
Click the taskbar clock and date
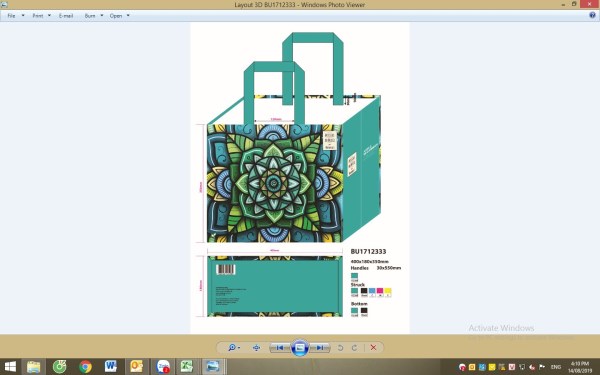pos(580,367)
